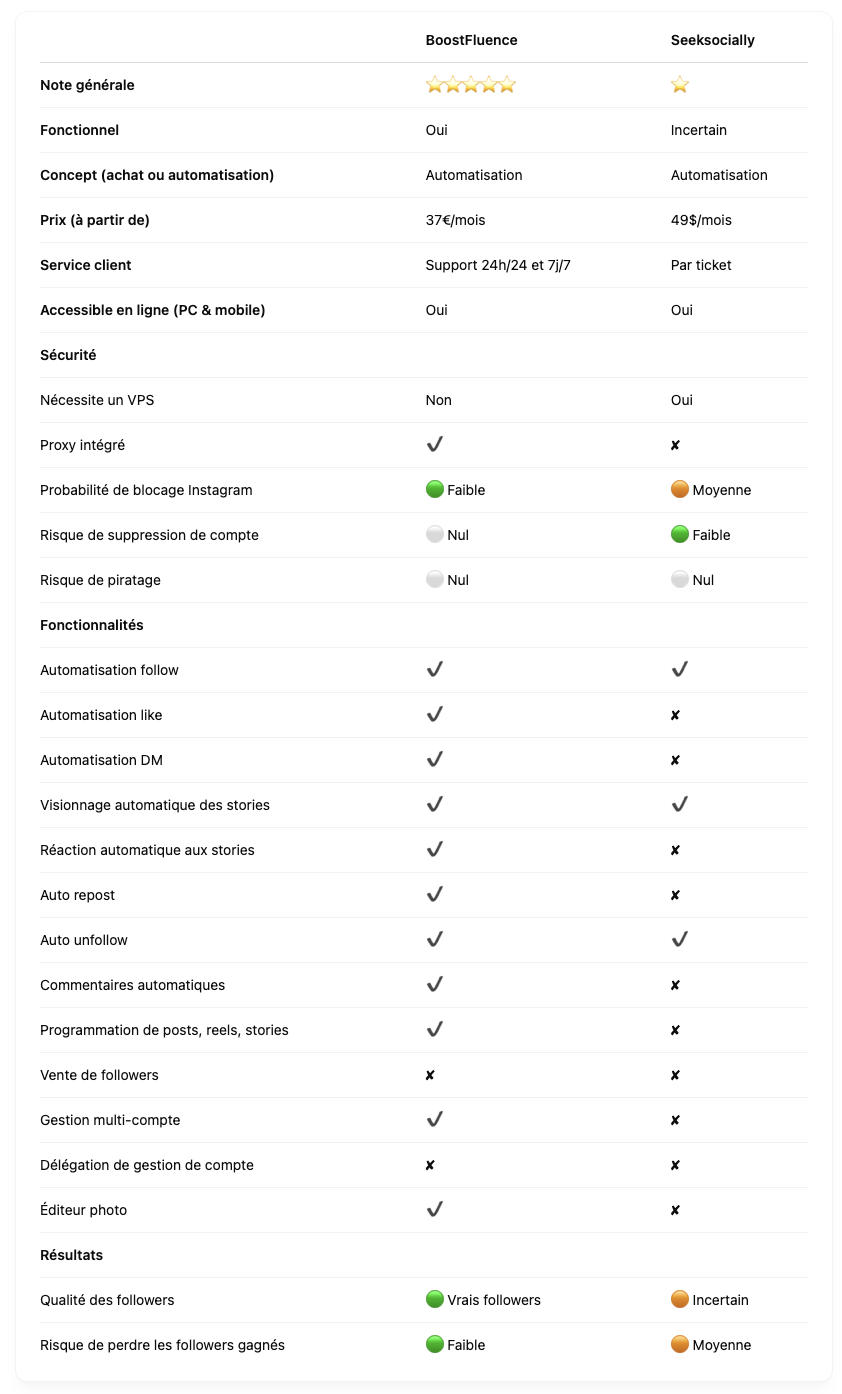Image resolution: width=842 pixels, height=1394 pixels.
Task: Click Seeksocially green circle for Risque de suppression
Action: pyautogui.click(x=680, y=535)
